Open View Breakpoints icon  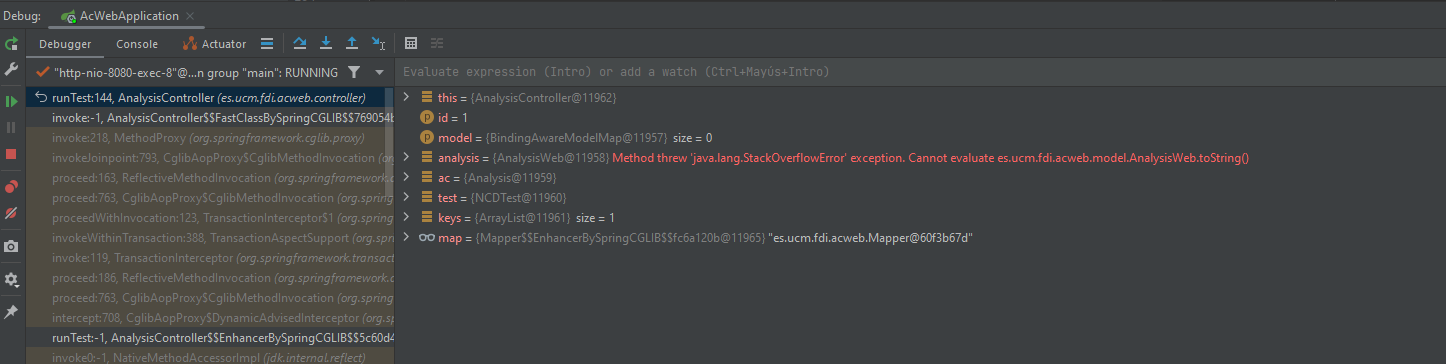click(12, 187)
